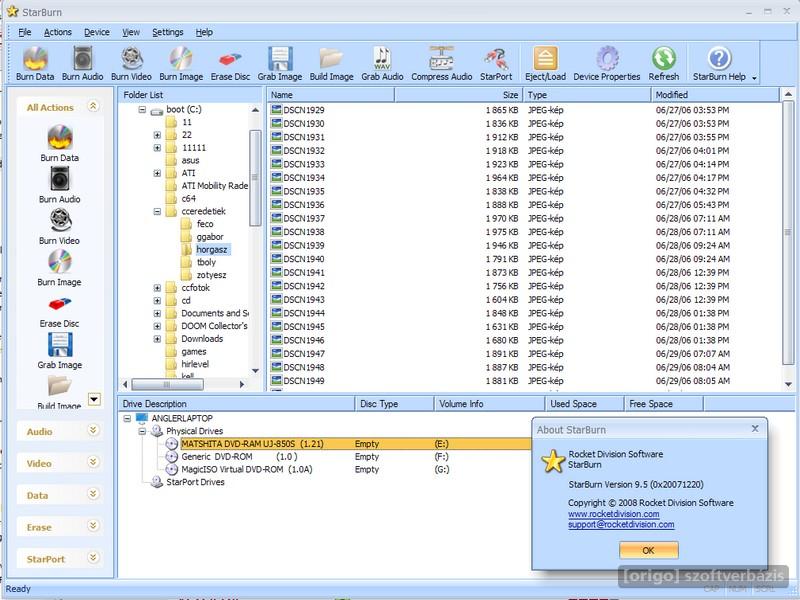Viewport: 800px width, 600px height.
Task: Open the Device menu
Action: pyautogui.click(x=97, y=32)
